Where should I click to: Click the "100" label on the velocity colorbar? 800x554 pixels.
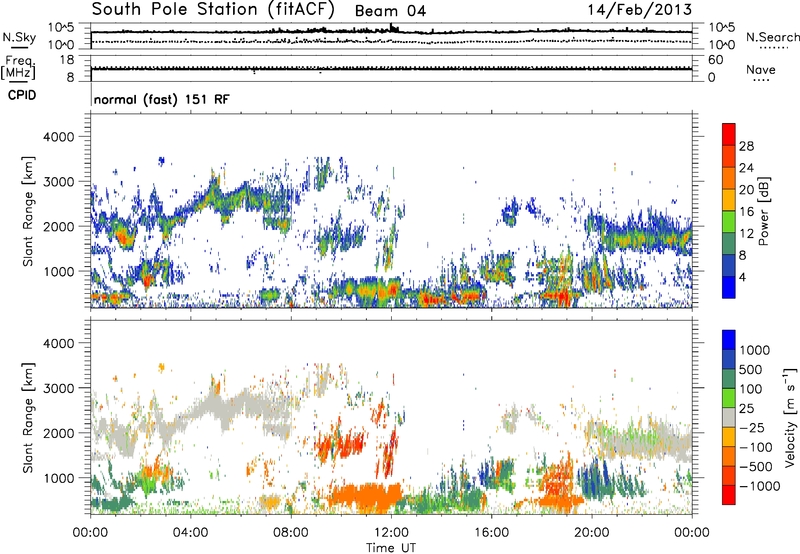point(751,389)
